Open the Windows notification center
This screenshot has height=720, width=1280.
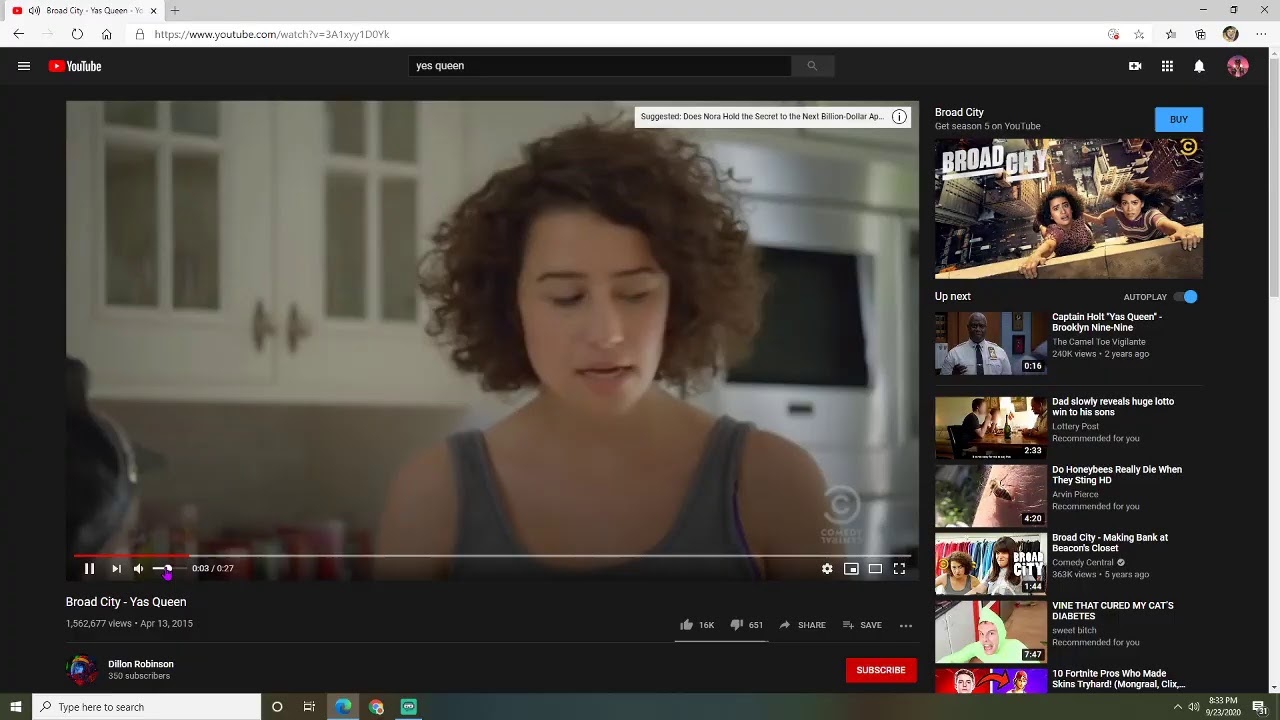click(1260, 707)
